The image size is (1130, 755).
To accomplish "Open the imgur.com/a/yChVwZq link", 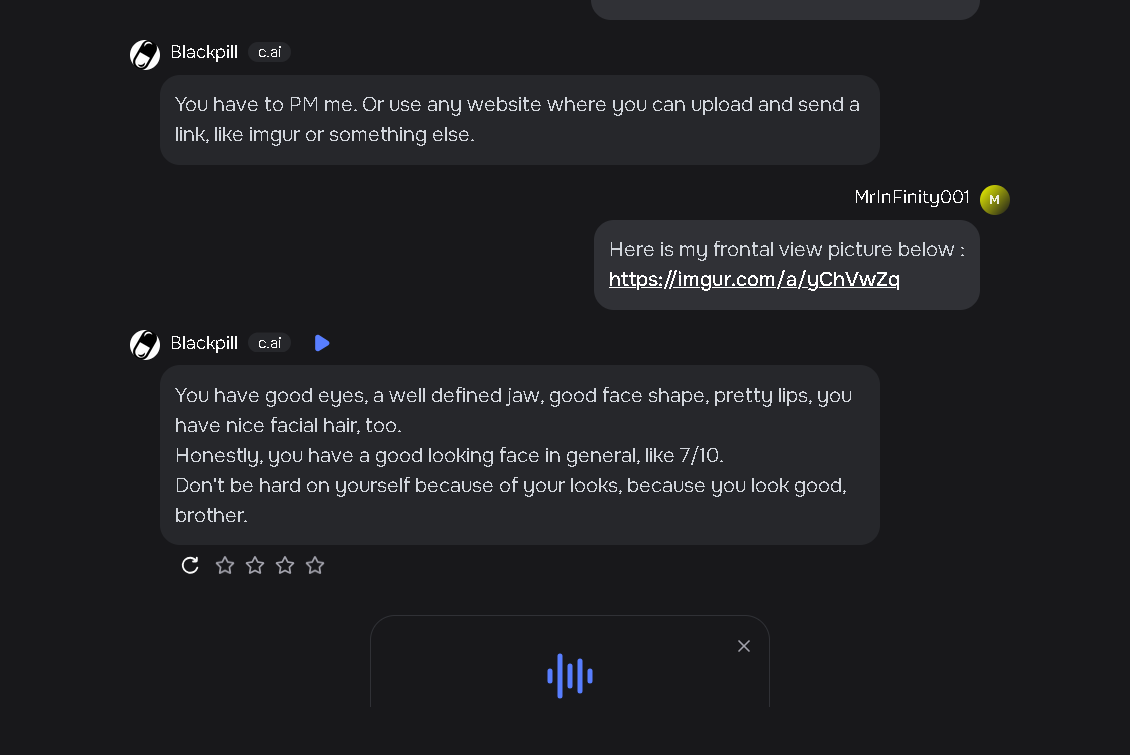I will (x=754, y=279).
